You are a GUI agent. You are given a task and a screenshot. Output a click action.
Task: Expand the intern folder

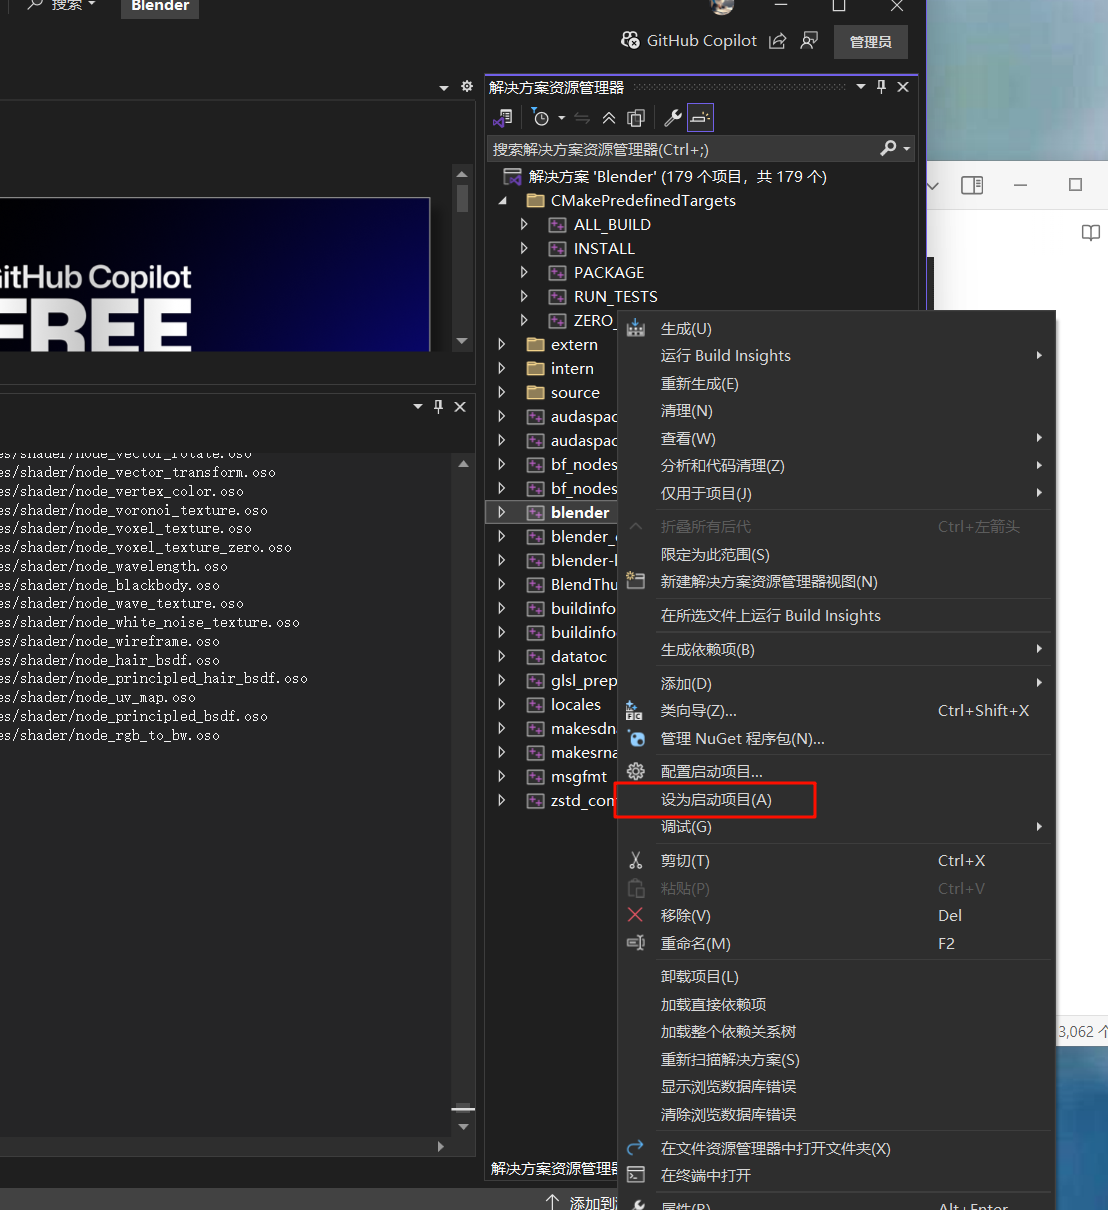pos(502,369)
